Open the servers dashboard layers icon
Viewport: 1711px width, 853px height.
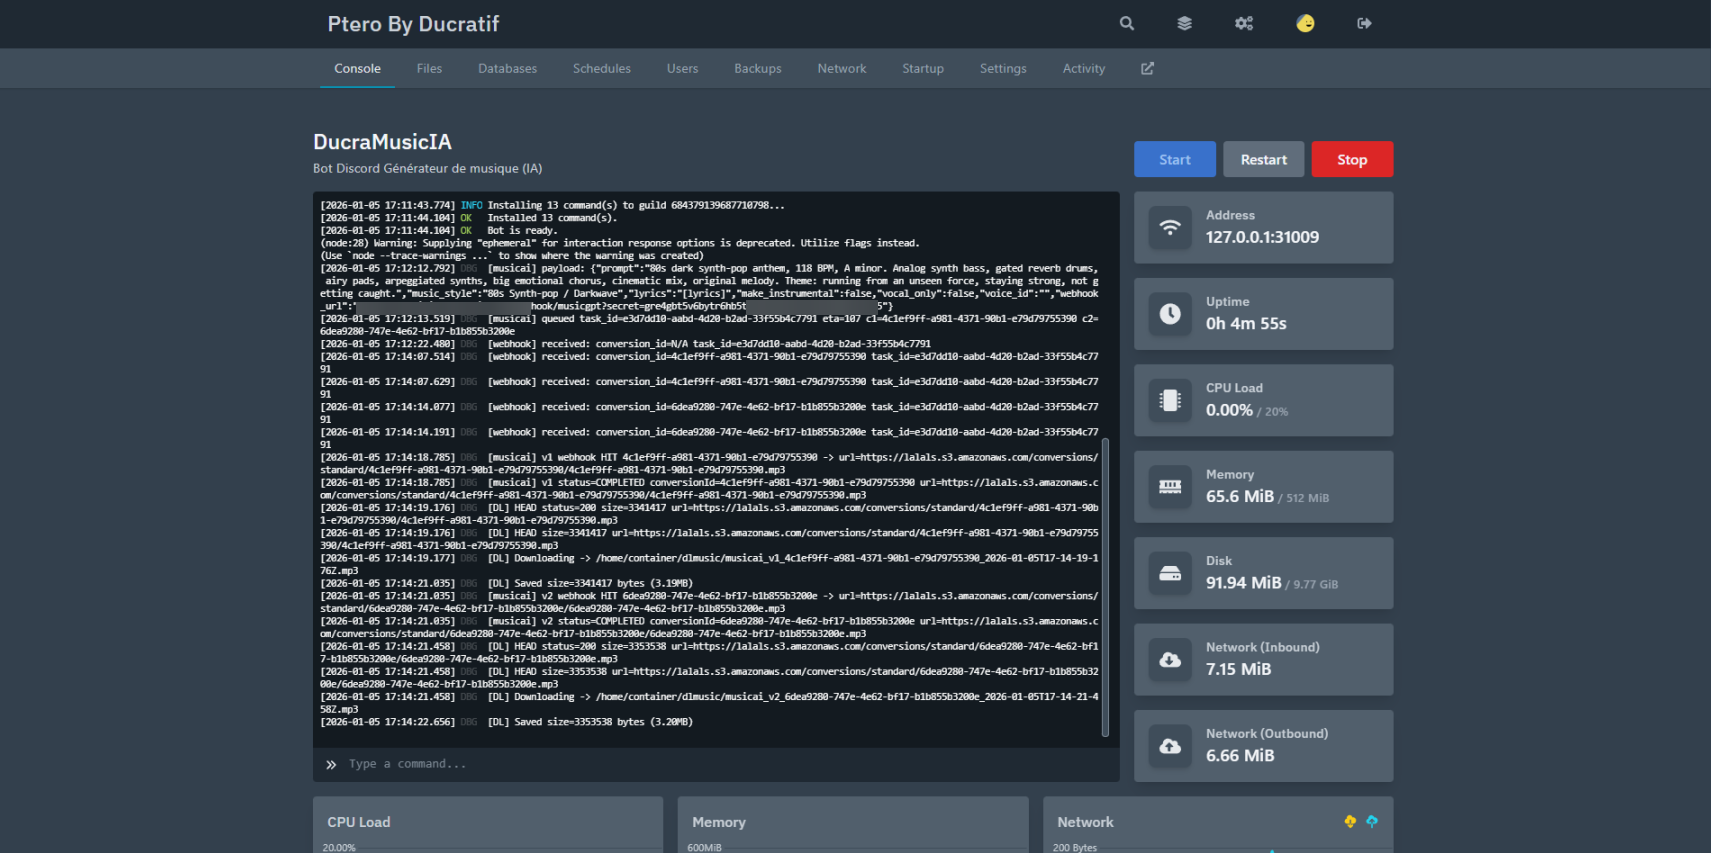coord(1185,23)
